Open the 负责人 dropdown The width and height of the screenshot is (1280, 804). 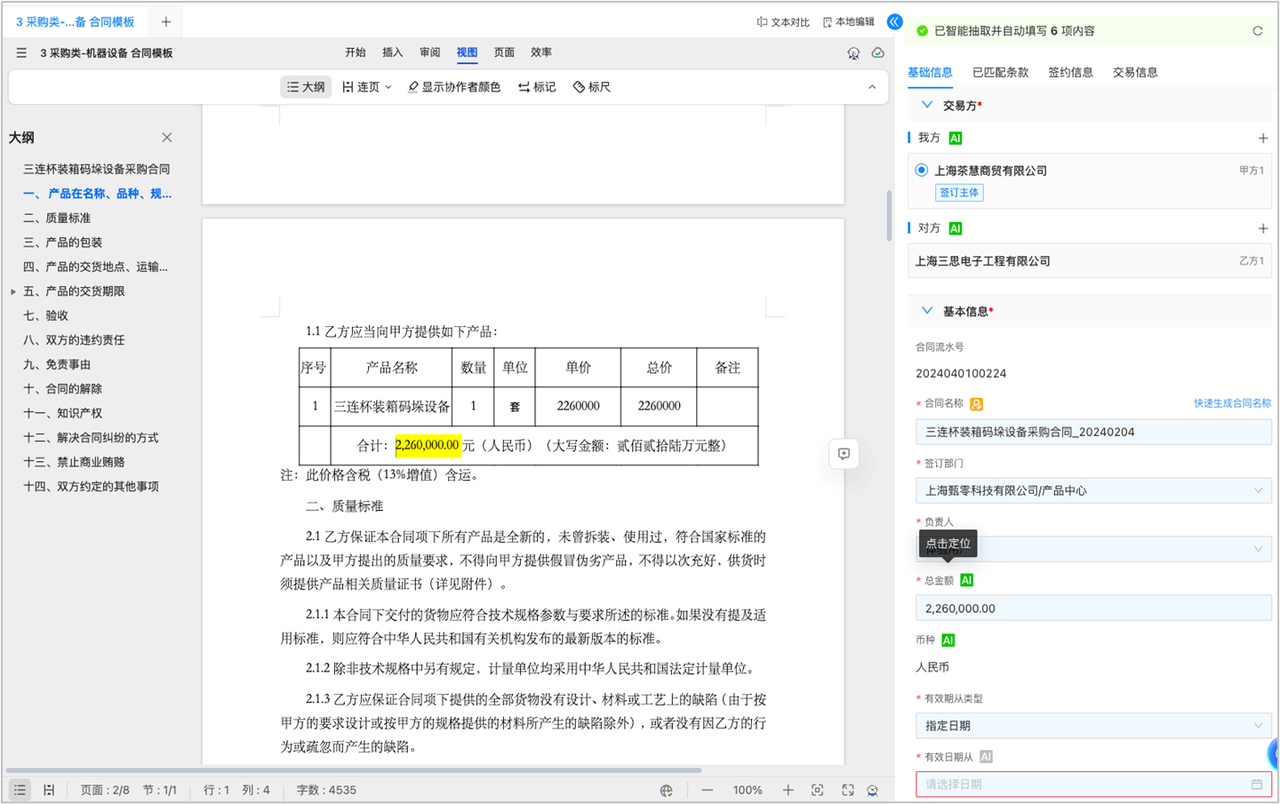coord(1094,549)
